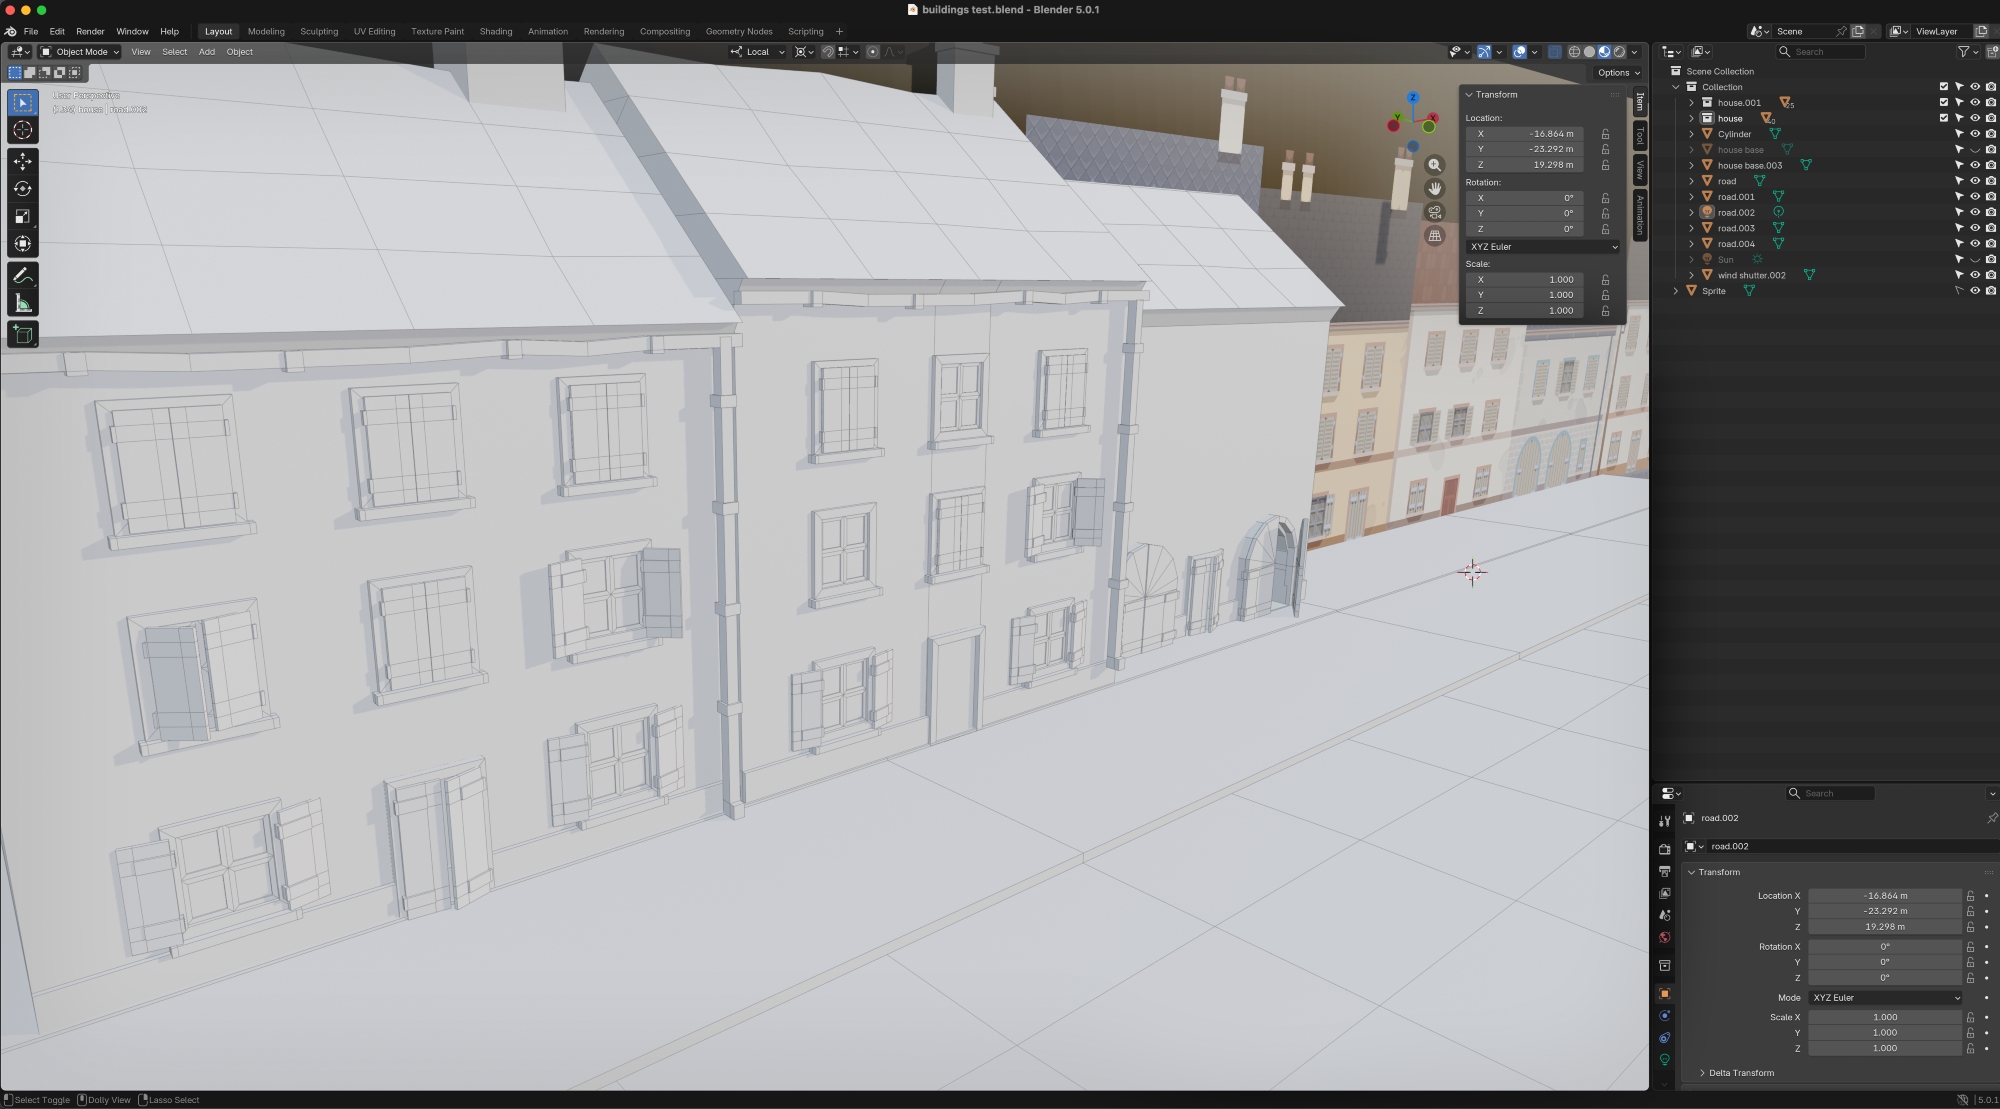Activate the Annotate pencil tool

point(23,275)
